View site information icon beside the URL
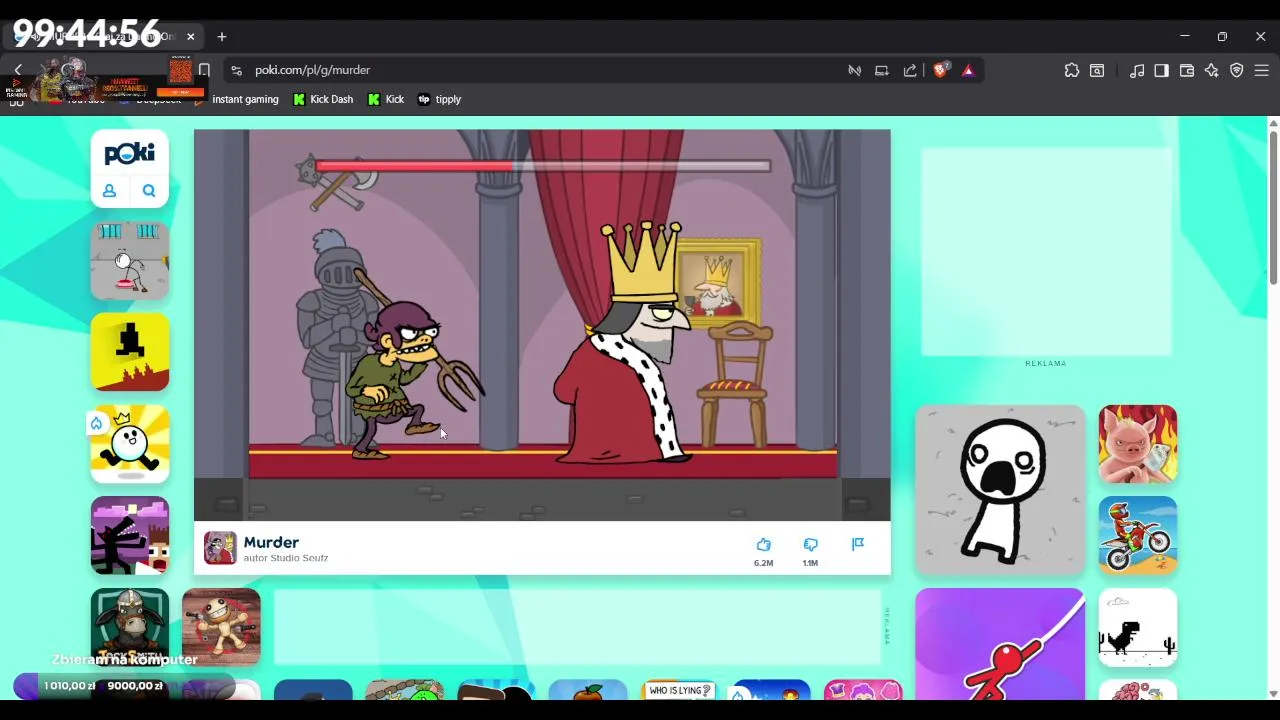Image resolution: width=1280 pixels, height=720 pixels. point(236,70)
